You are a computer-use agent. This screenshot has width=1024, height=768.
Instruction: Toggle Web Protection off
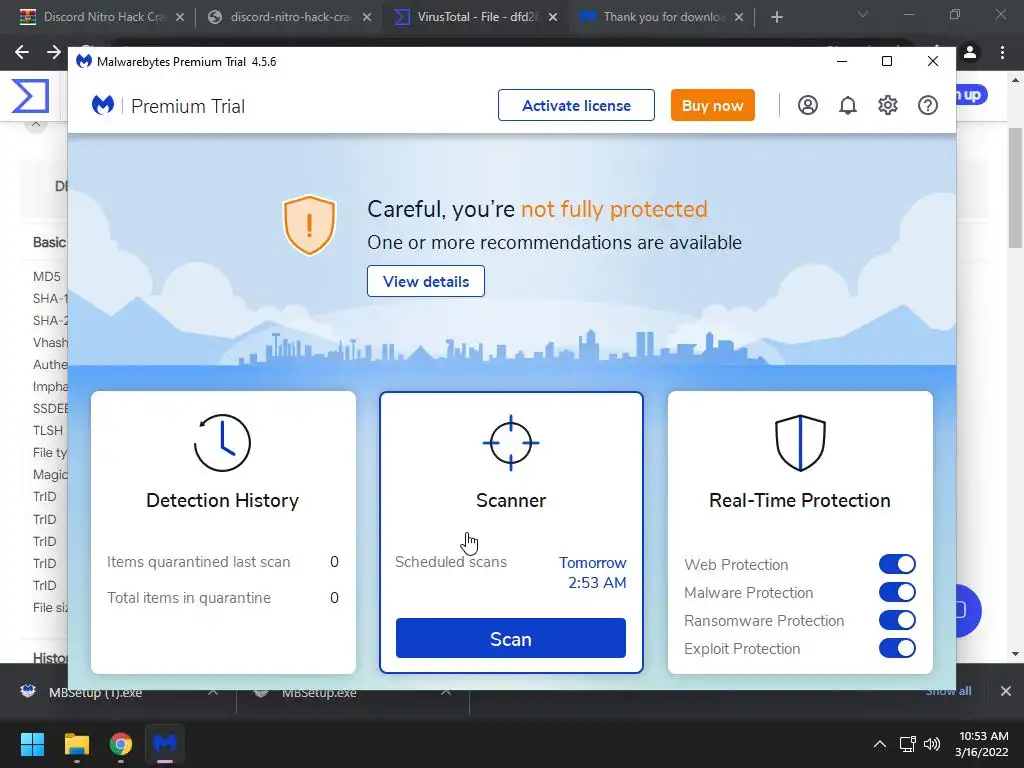click(x=897, y=564)
